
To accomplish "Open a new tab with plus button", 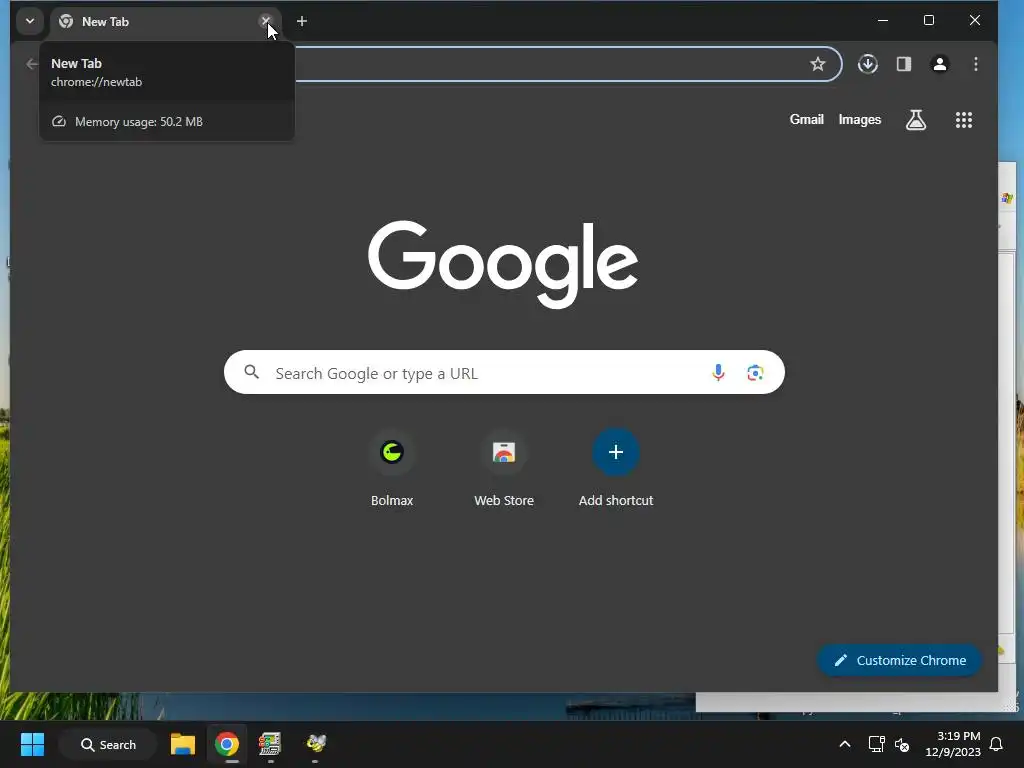I will tap(302, 21).
